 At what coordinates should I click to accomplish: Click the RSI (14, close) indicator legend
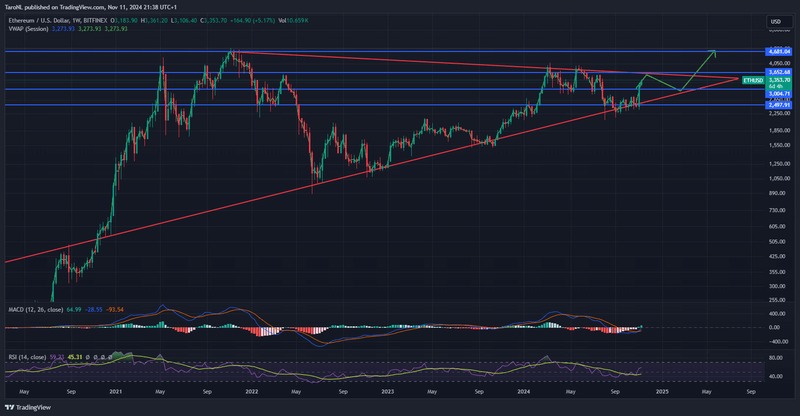tap(28, 357)
